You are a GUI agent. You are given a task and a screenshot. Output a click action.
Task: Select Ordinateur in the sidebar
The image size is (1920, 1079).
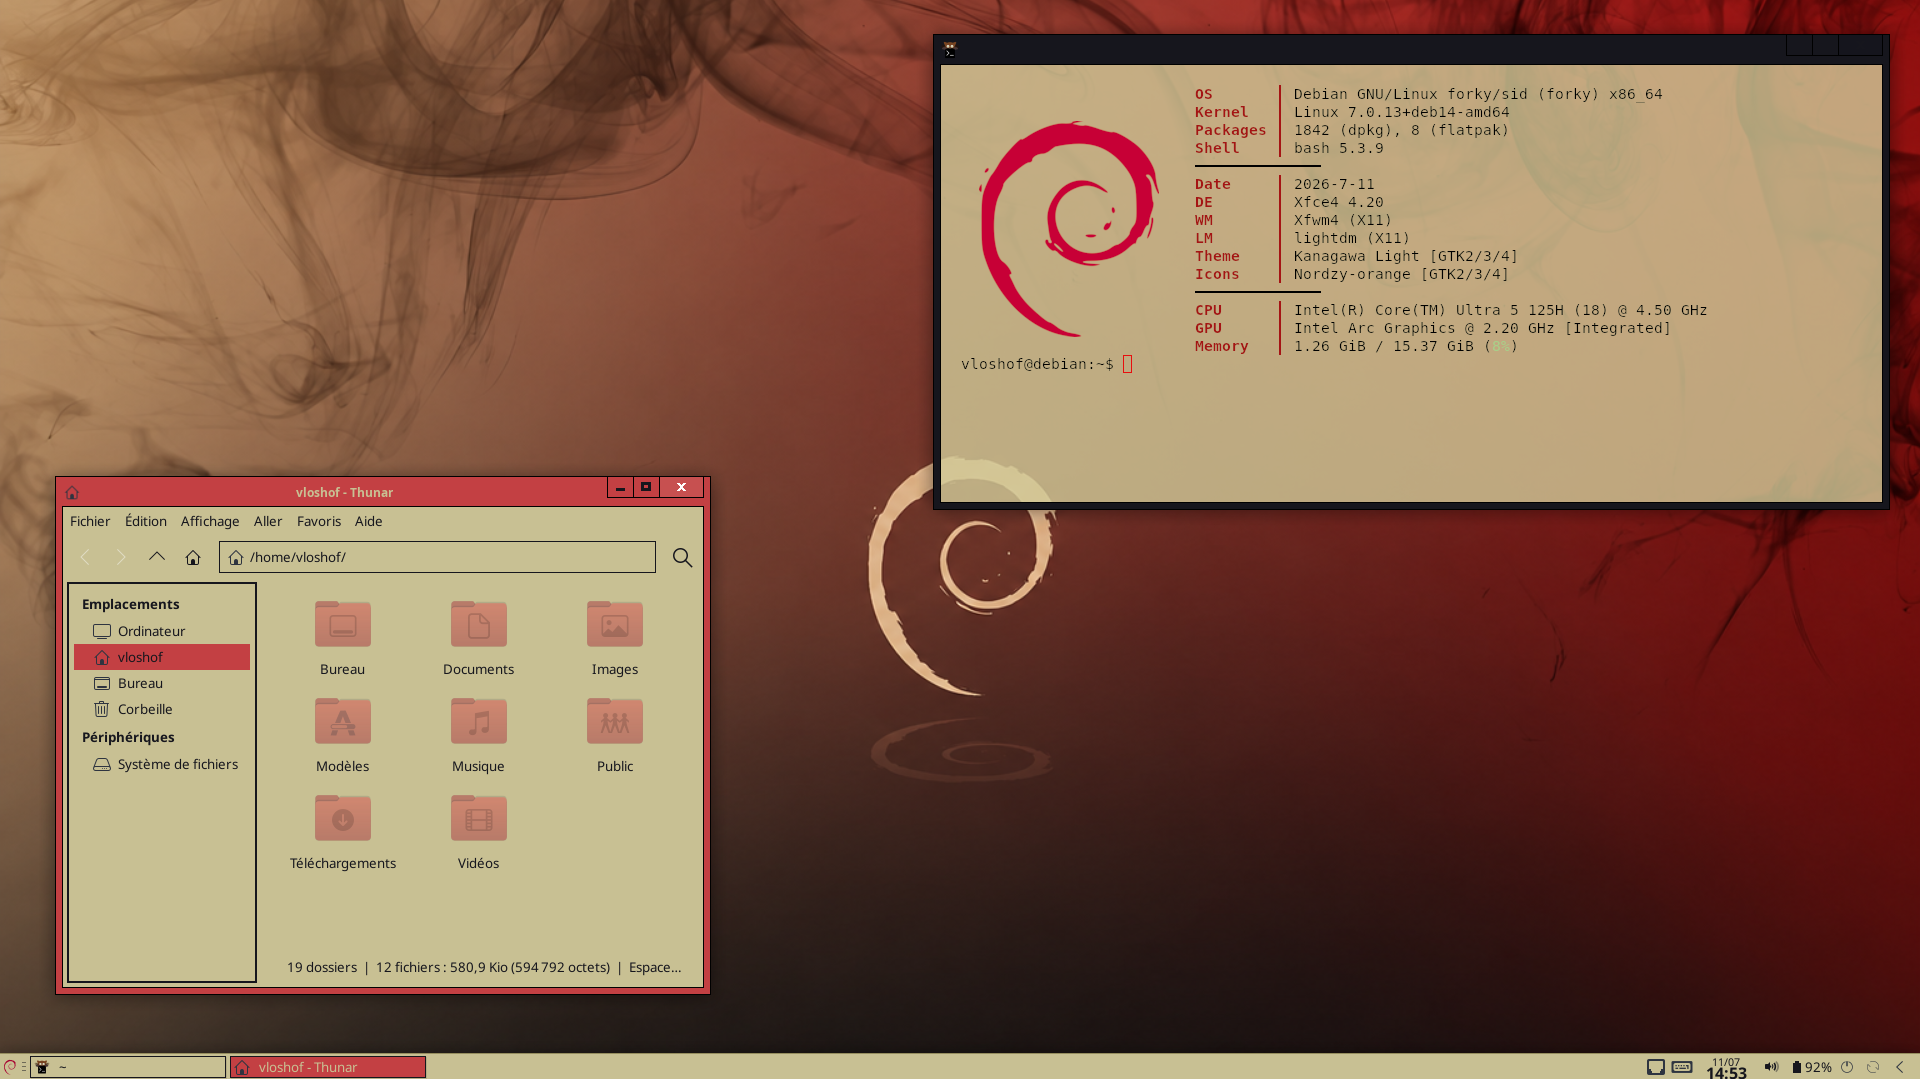[162, 631]
